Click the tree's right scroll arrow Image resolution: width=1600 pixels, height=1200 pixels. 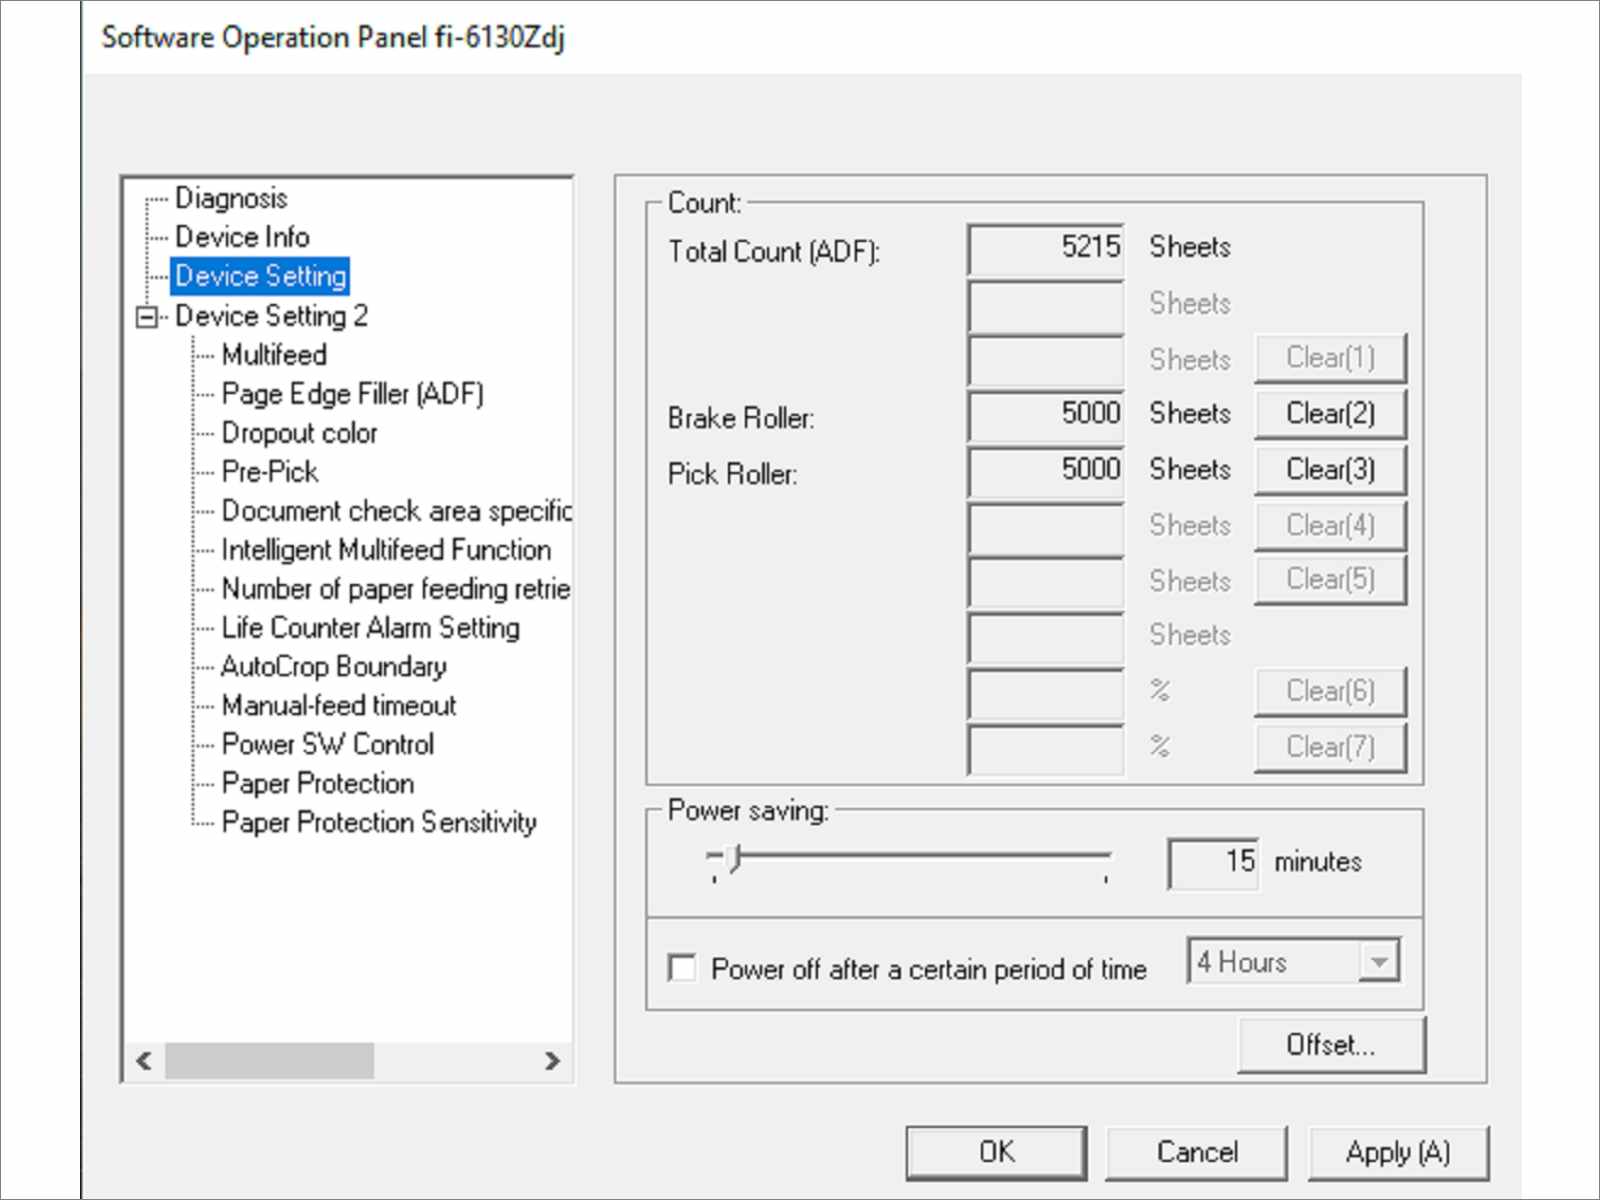pos(552,1061)
